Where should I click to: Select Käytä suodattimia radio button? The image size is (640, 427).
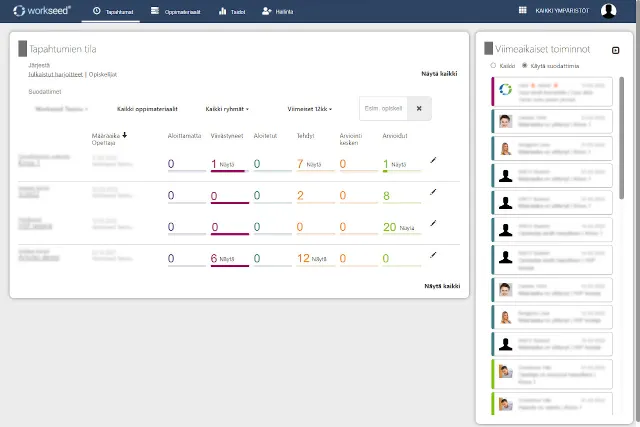[x=524, y=65]
